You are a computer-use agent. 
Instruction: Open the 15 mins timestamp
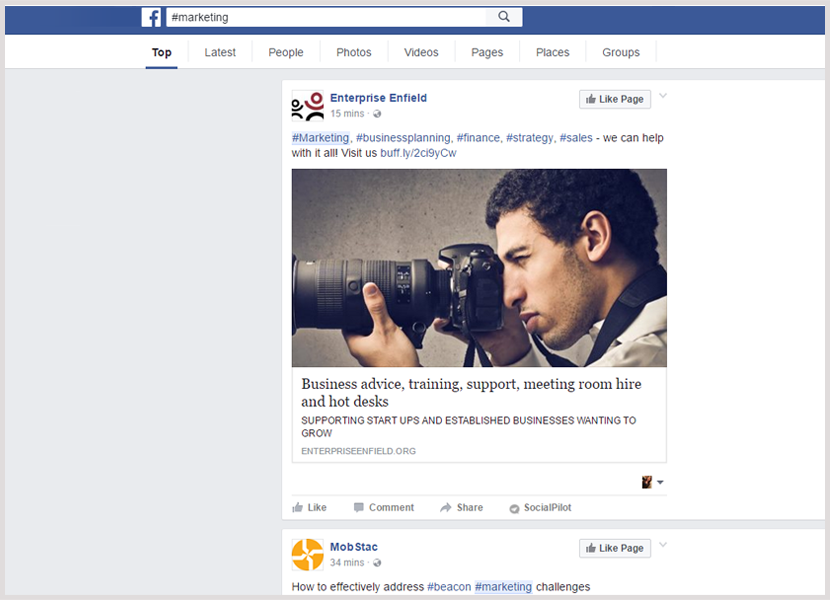click(x=347, y=114)
